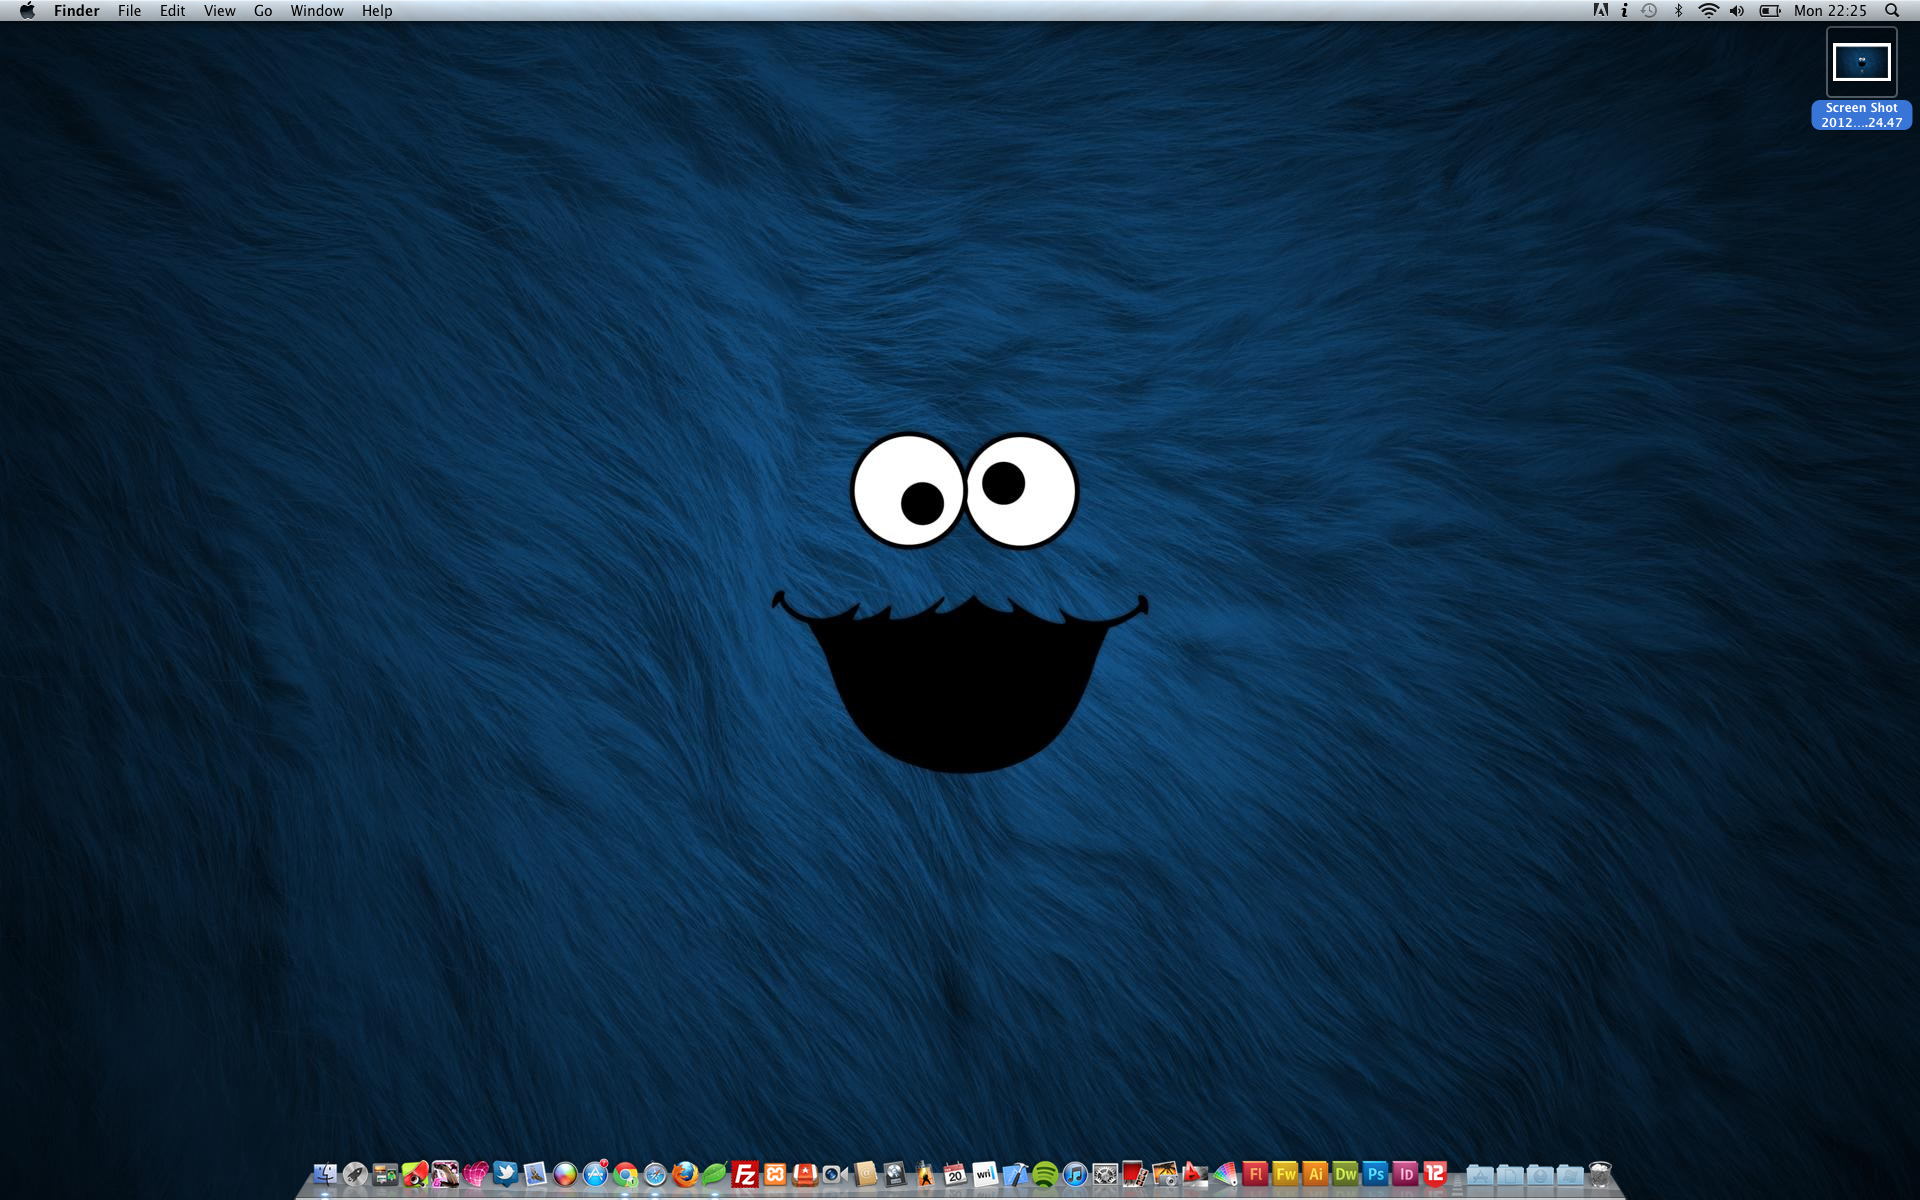Launch the Twitter app from Dock
This screenshot has height=1200, width=1920.
tap(505, 1174)
